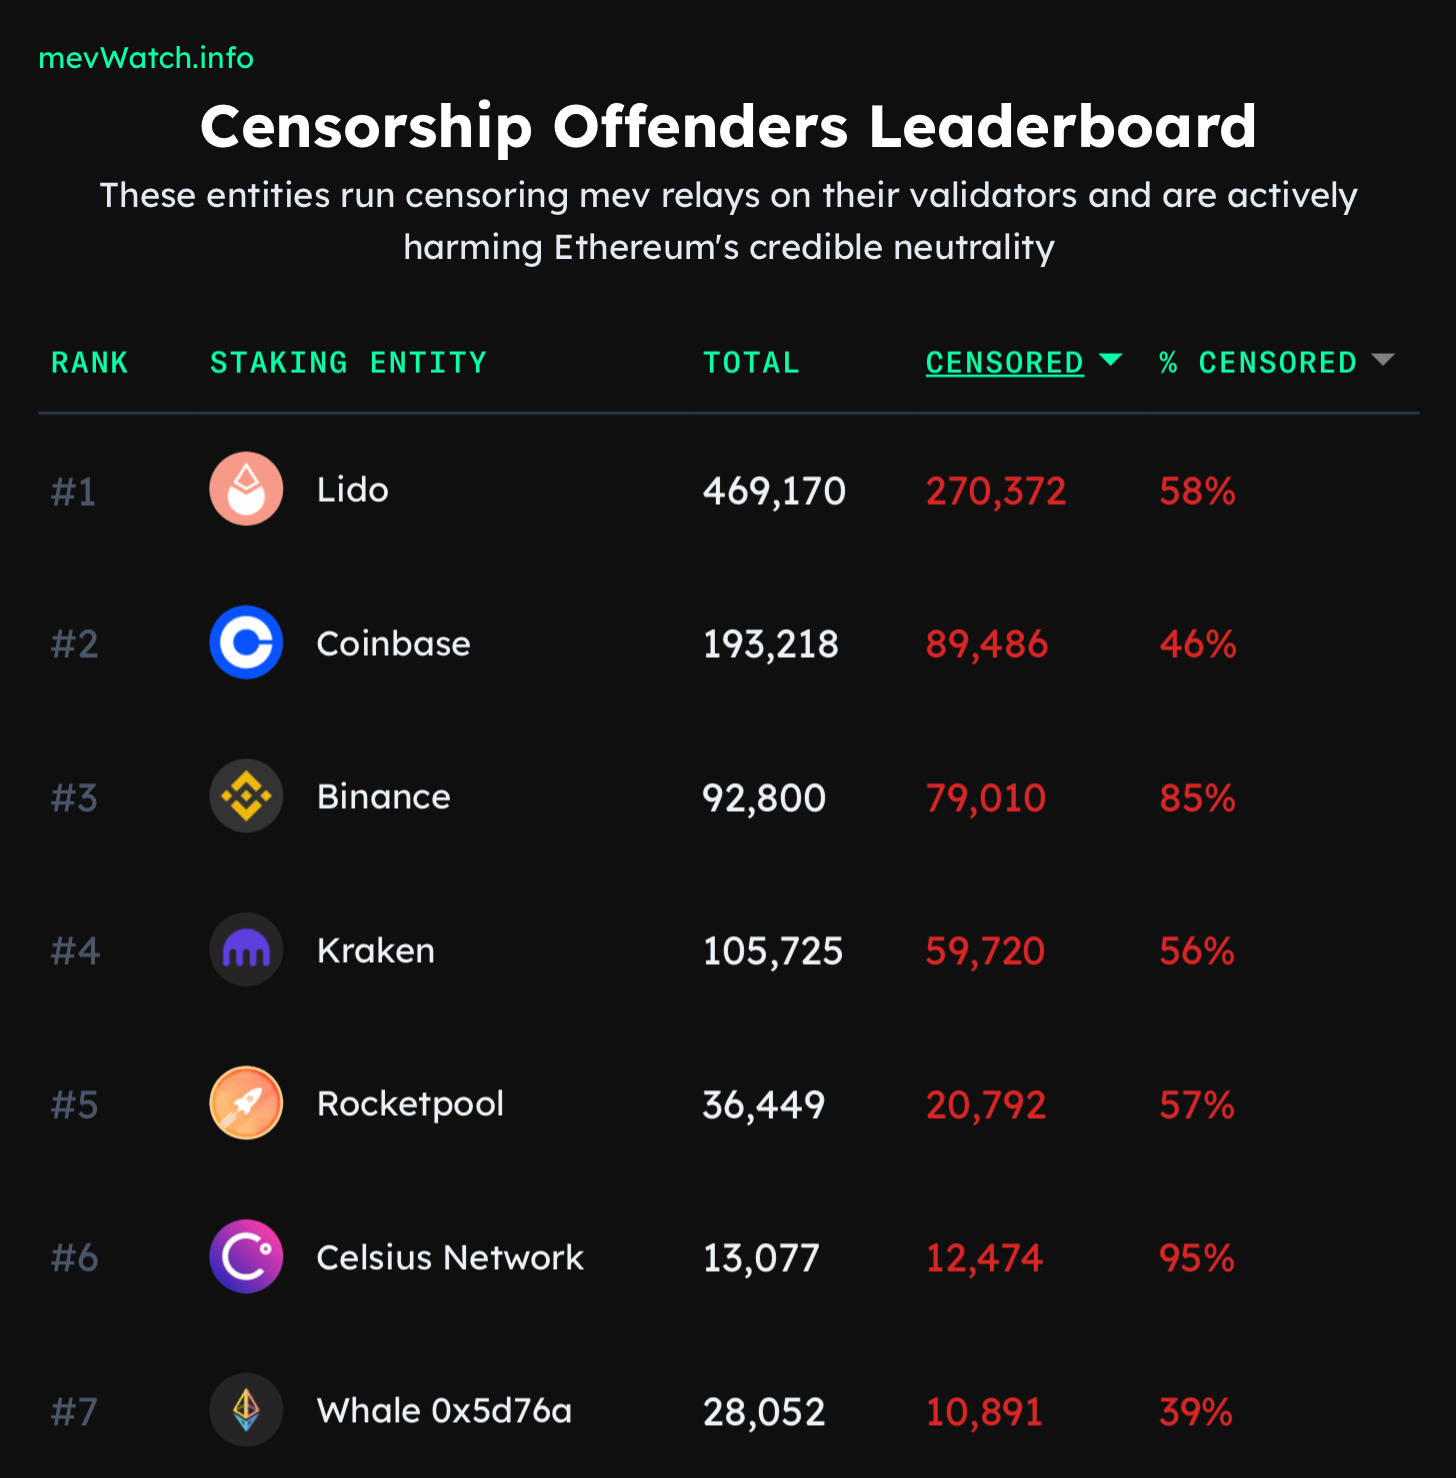Image resolution: width=1456 pixels, height=1478 pixels.
Task: Click the Rank column header
Action: point(90,363)
